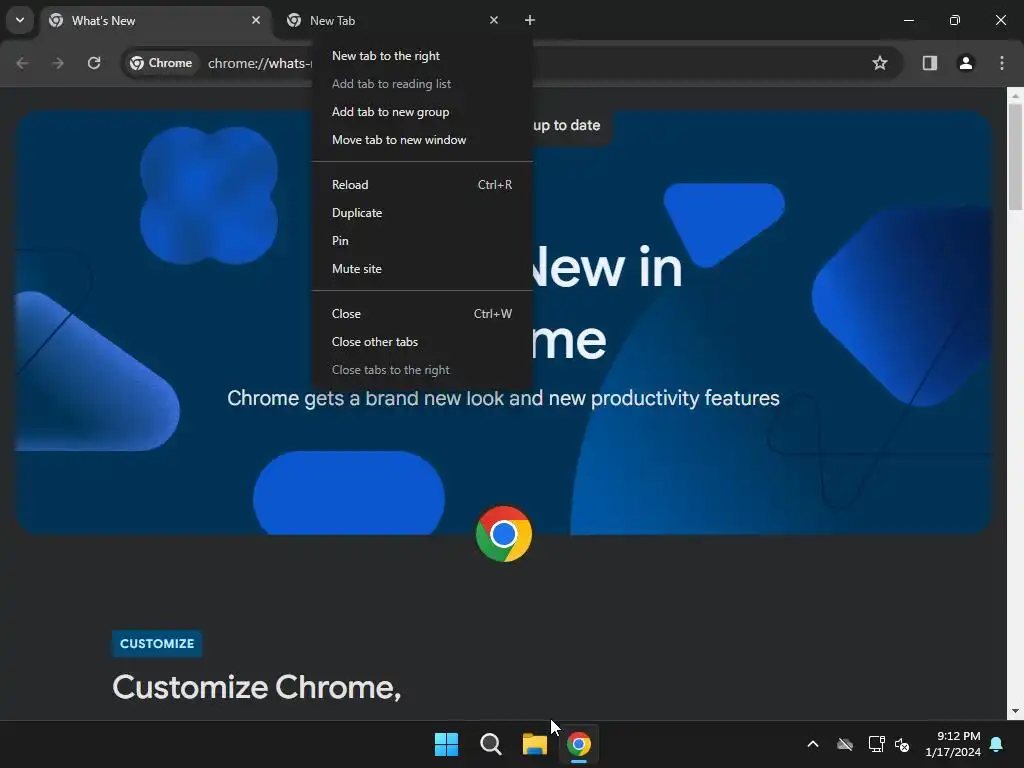Select Add tab to new group
The image size is (1024, 768).
tap(423, 112)
